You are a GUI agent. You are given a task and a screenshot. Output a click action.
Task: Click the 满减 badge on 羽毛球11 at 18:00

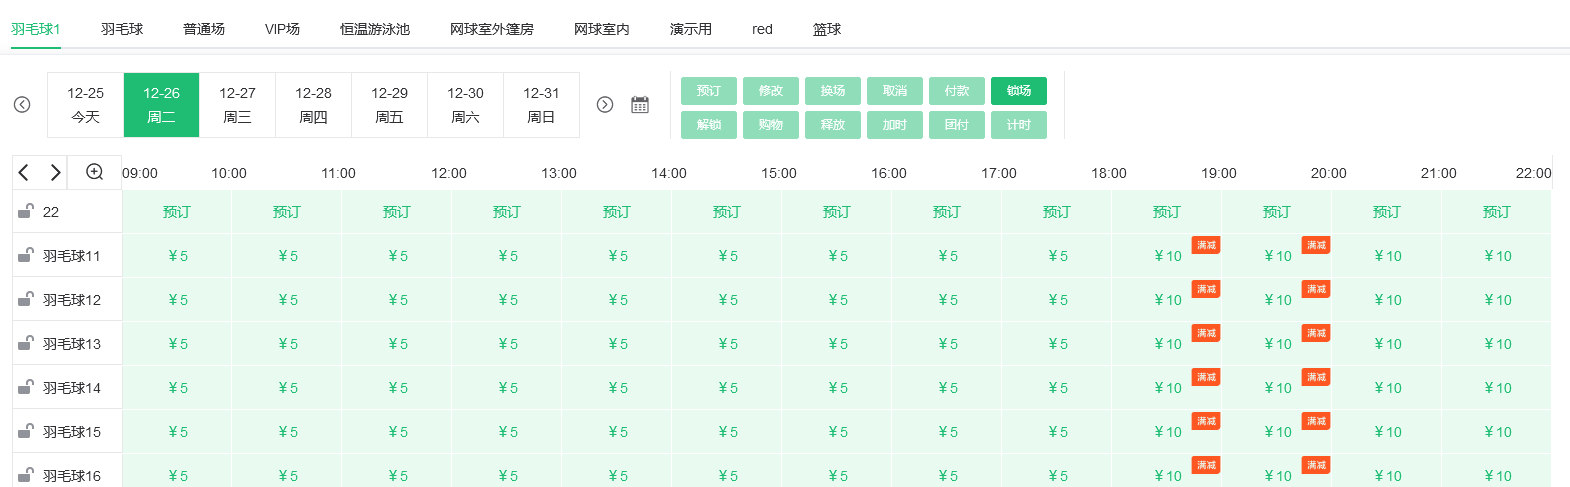pyautogui.click(x=1206, y=245)
